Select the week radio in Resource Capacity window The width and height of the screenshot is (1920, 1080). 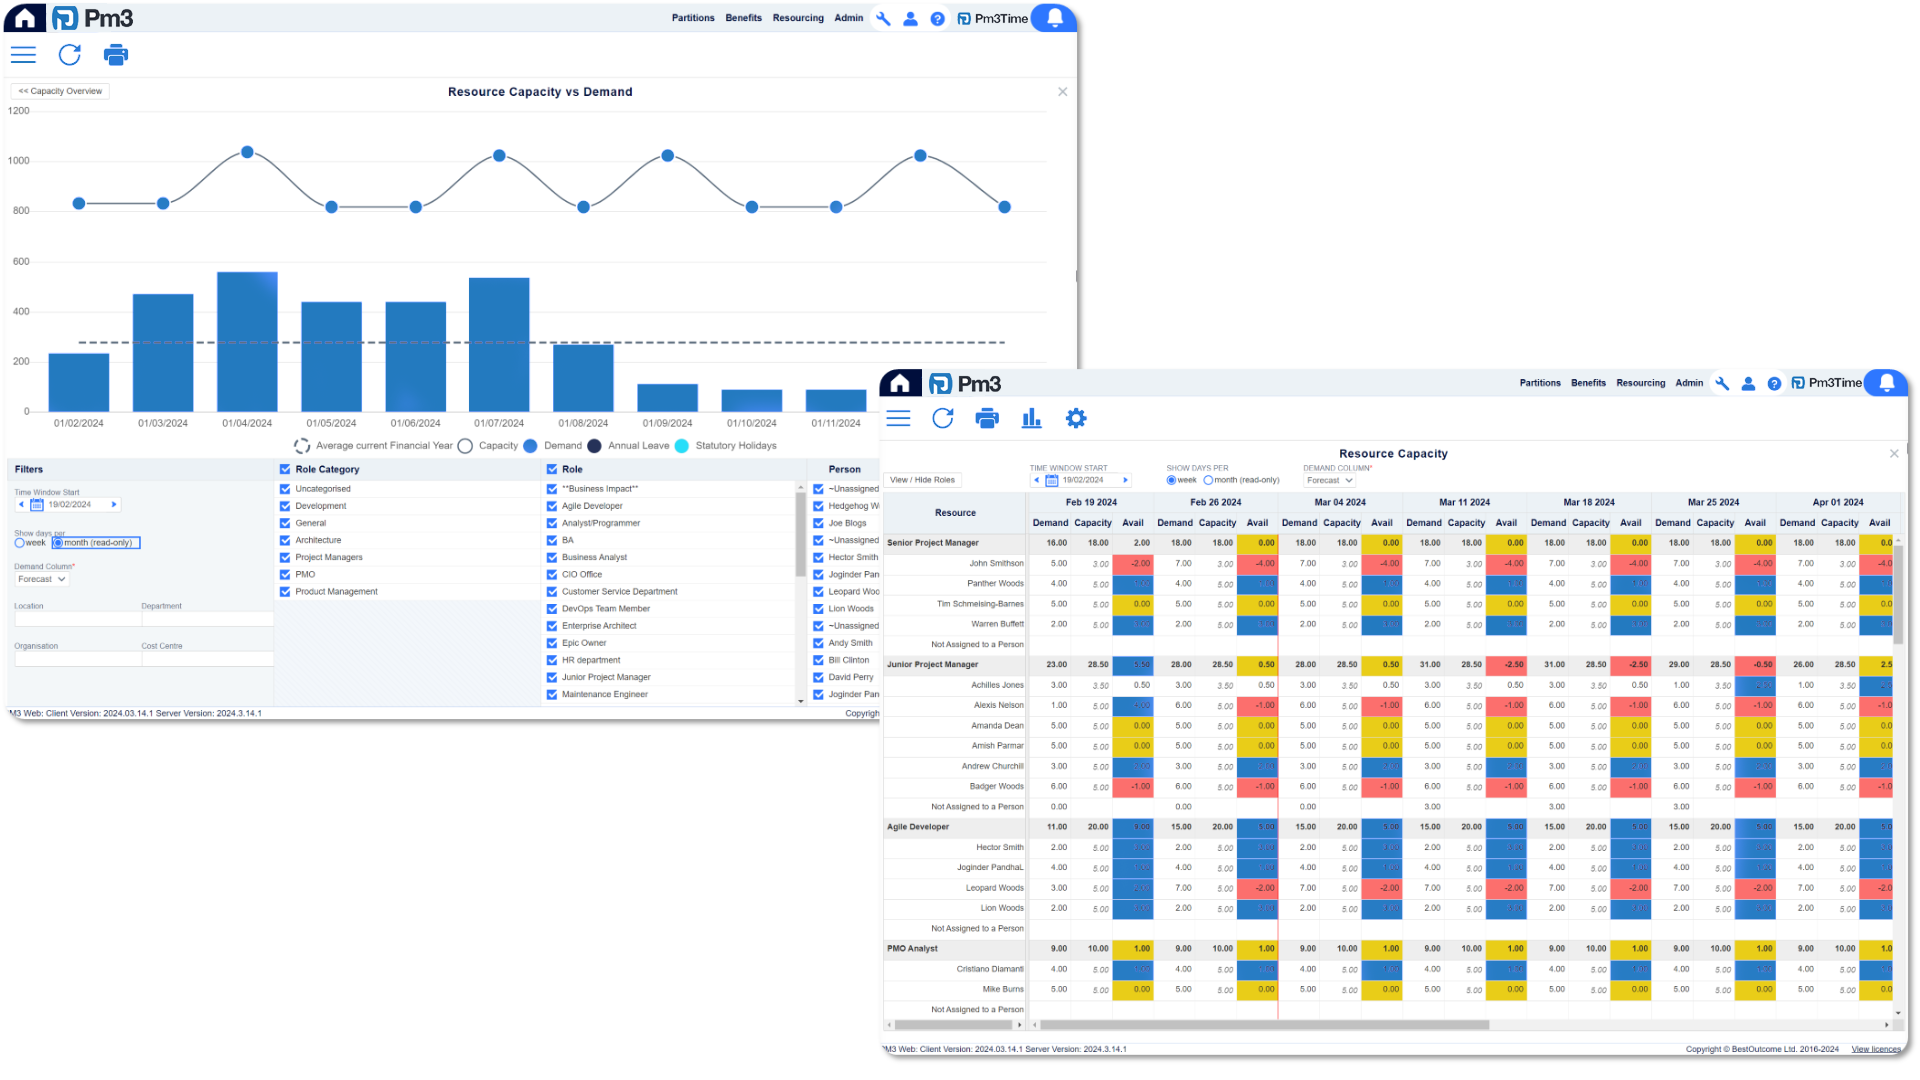click(1171, 480)
